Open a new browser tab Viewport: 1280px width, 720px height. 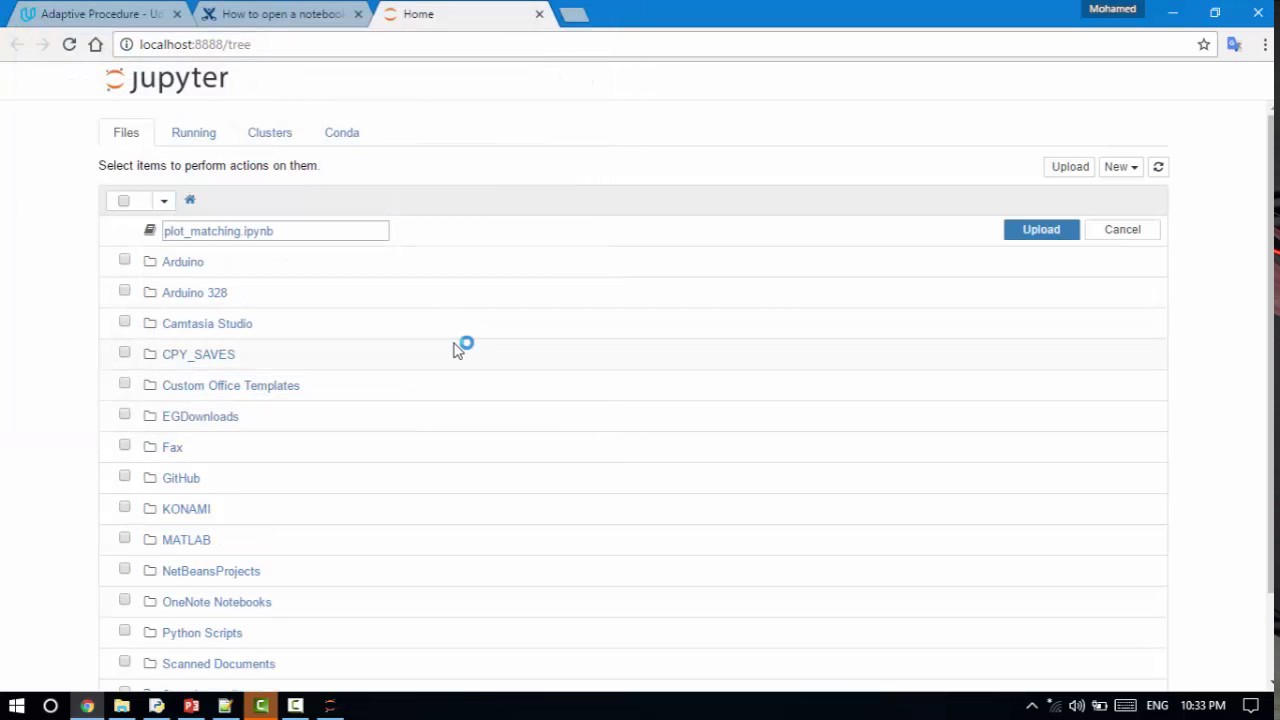[x=573, y=14]
